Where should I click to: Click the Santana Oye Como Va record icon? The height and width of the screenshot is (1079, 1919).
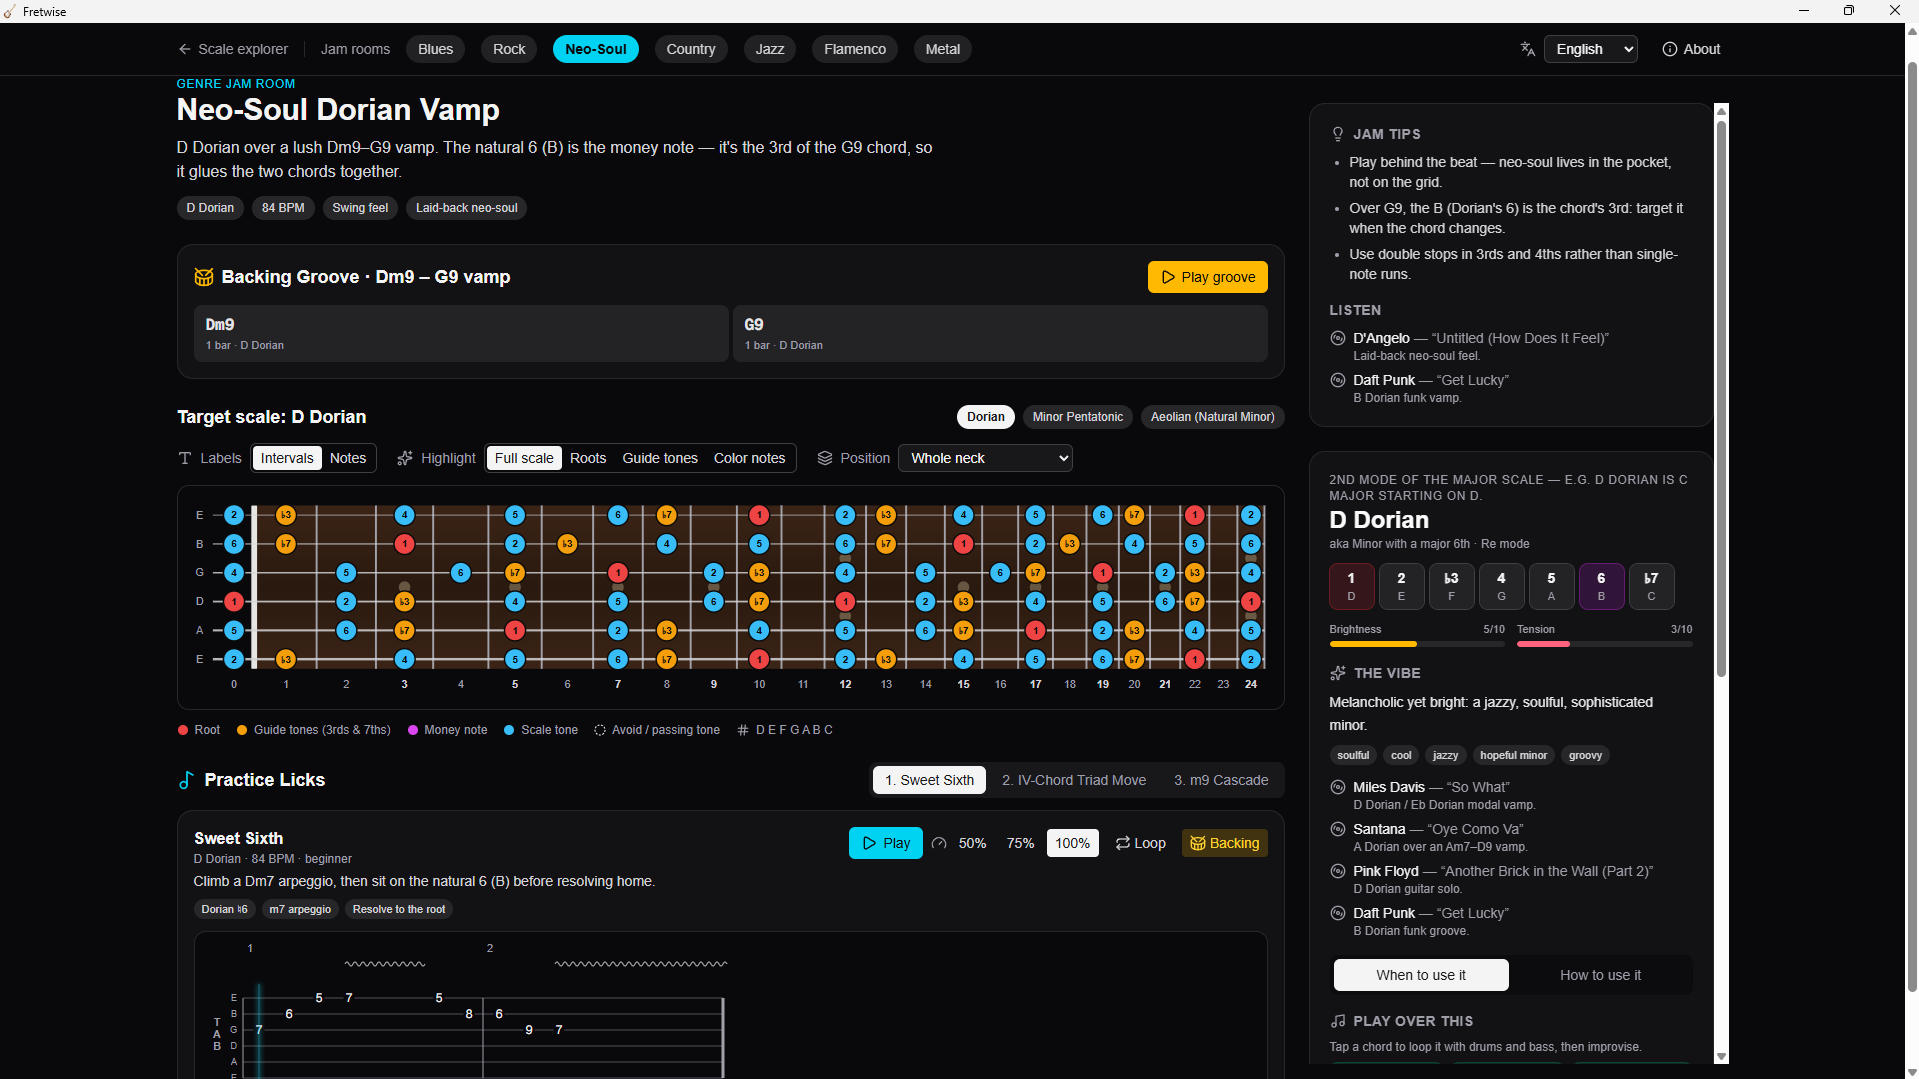click(1338, 829)
